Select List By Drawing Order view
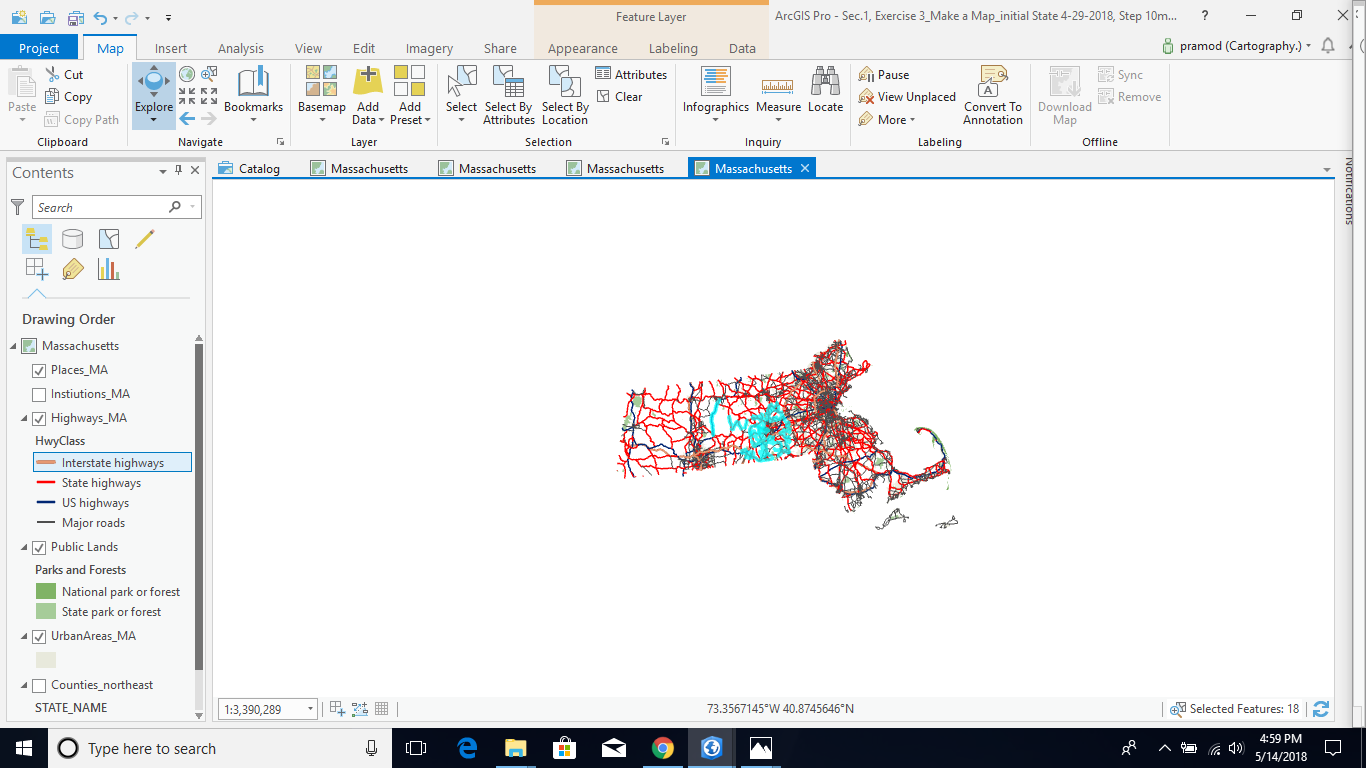1366x768 pixels. [x=37, y=239]
